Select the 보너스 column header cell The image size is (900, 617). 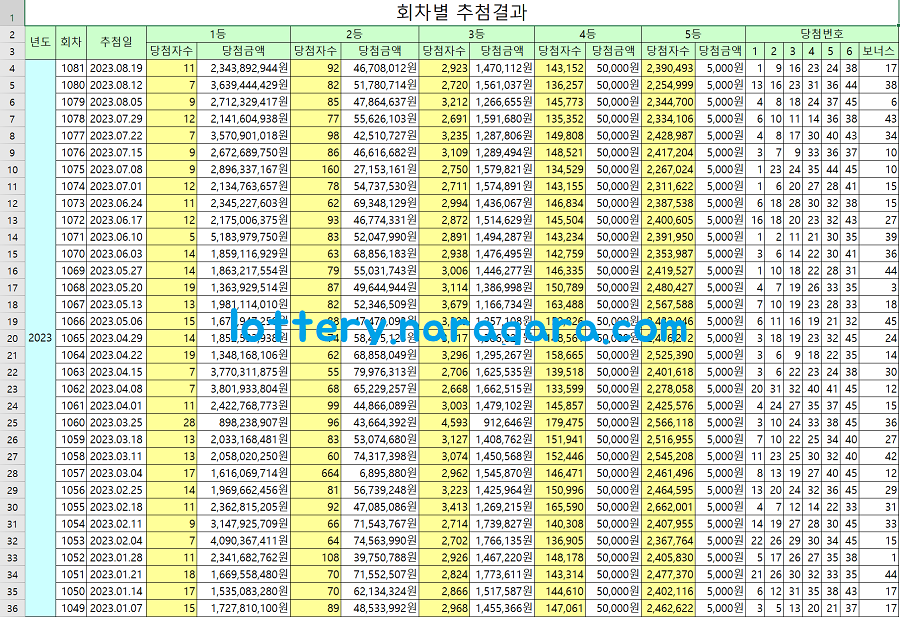tap(879, 49)
